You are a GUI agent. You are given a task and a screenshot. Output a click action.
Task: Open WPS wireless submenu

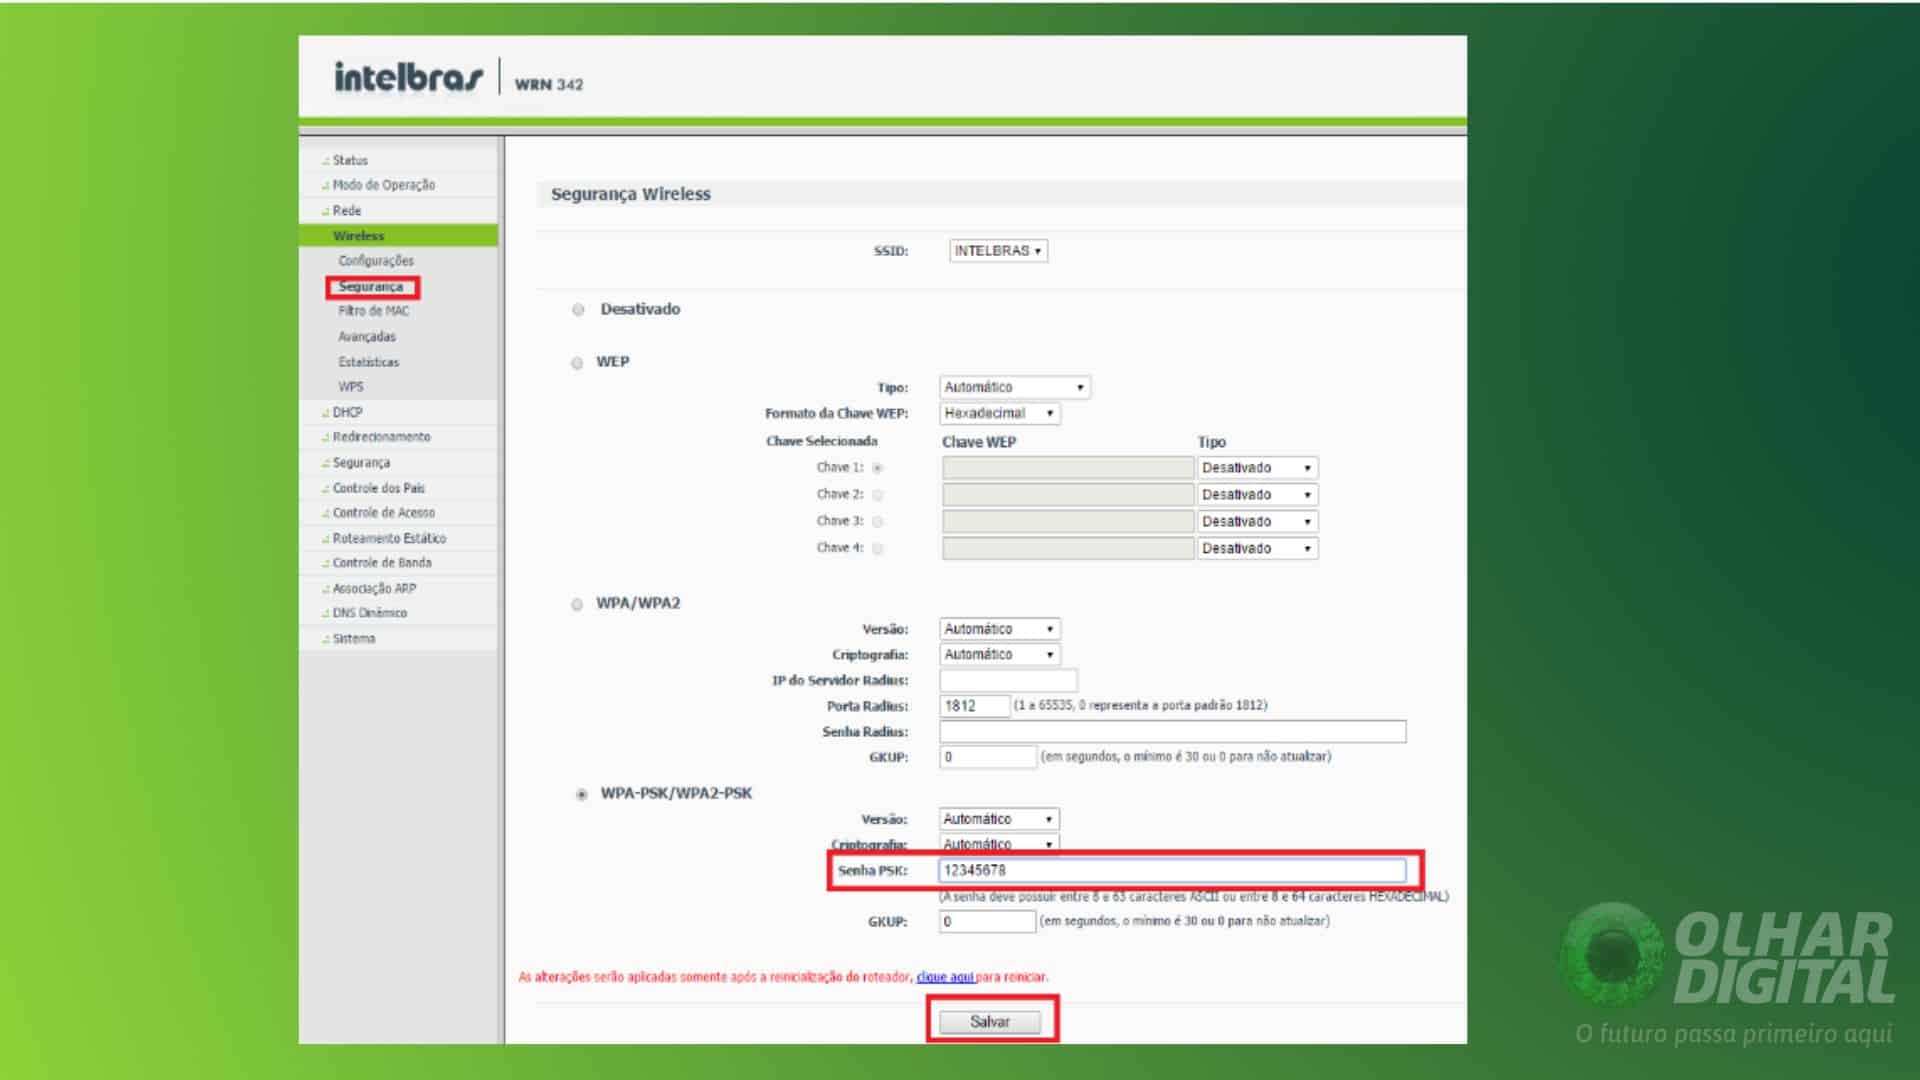[351, 387]
